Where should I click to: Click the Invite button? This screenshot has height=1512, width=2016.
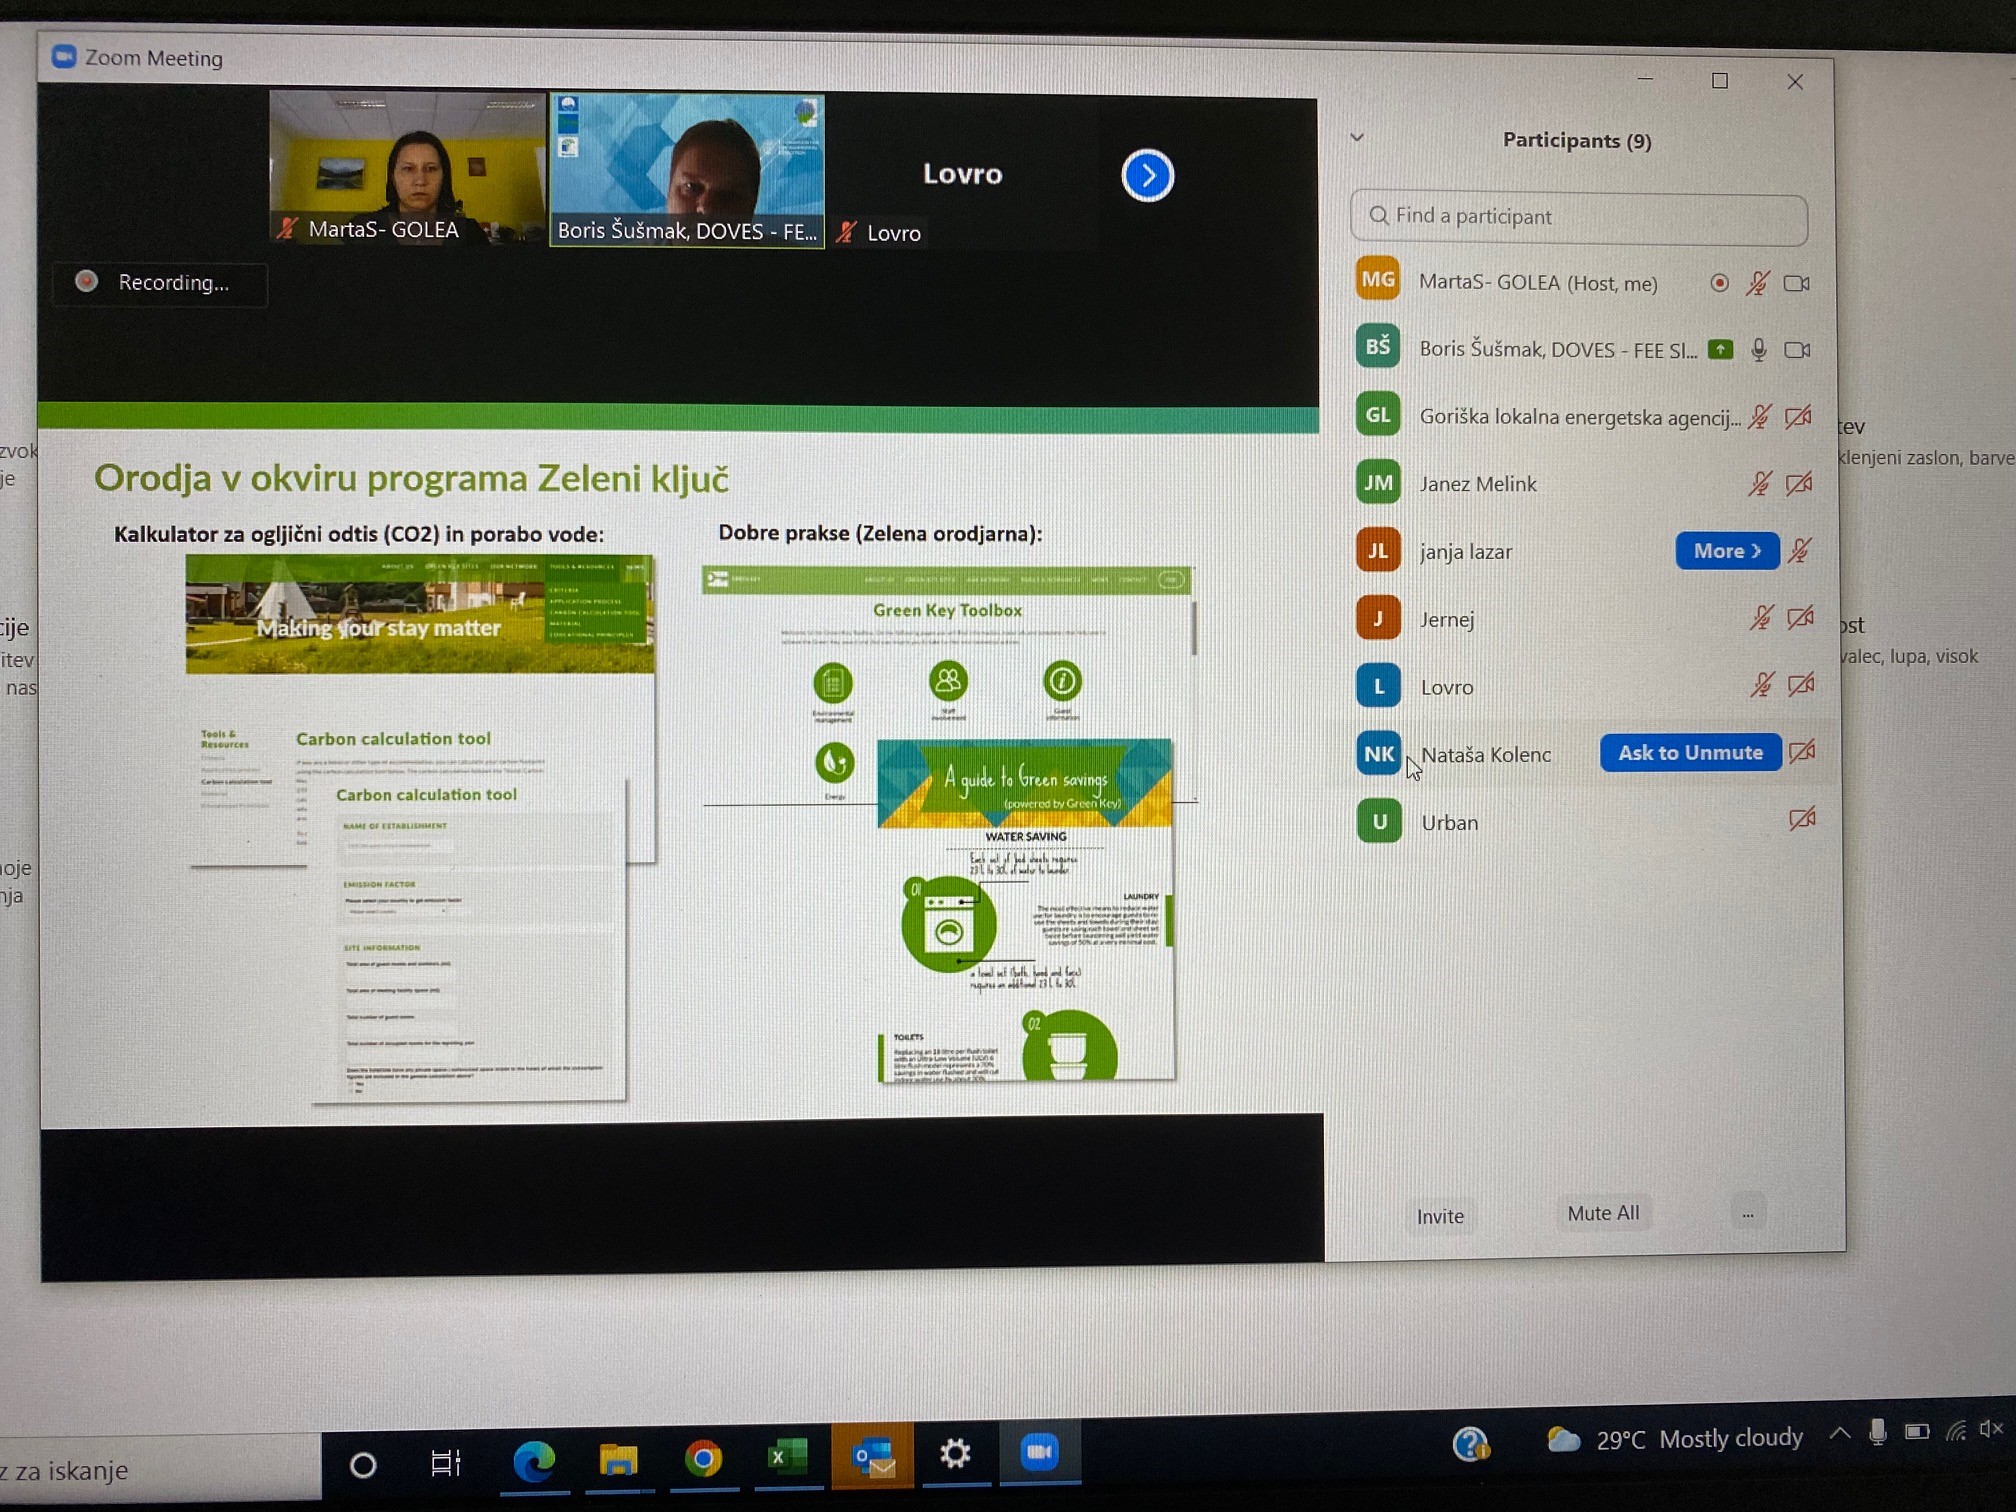pyautogui.click(x=1440, y=1216)
